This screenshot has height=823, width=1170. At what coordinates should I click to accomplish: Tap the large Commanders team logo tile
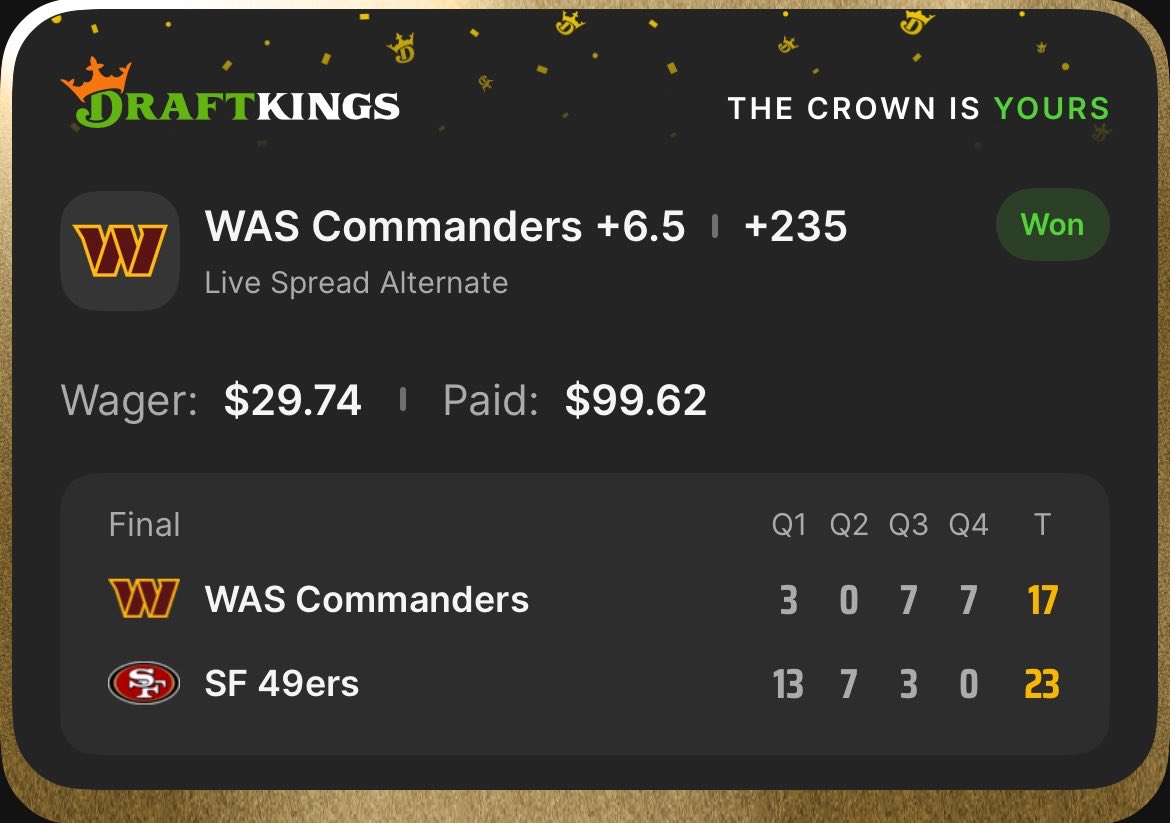[120, 251]
